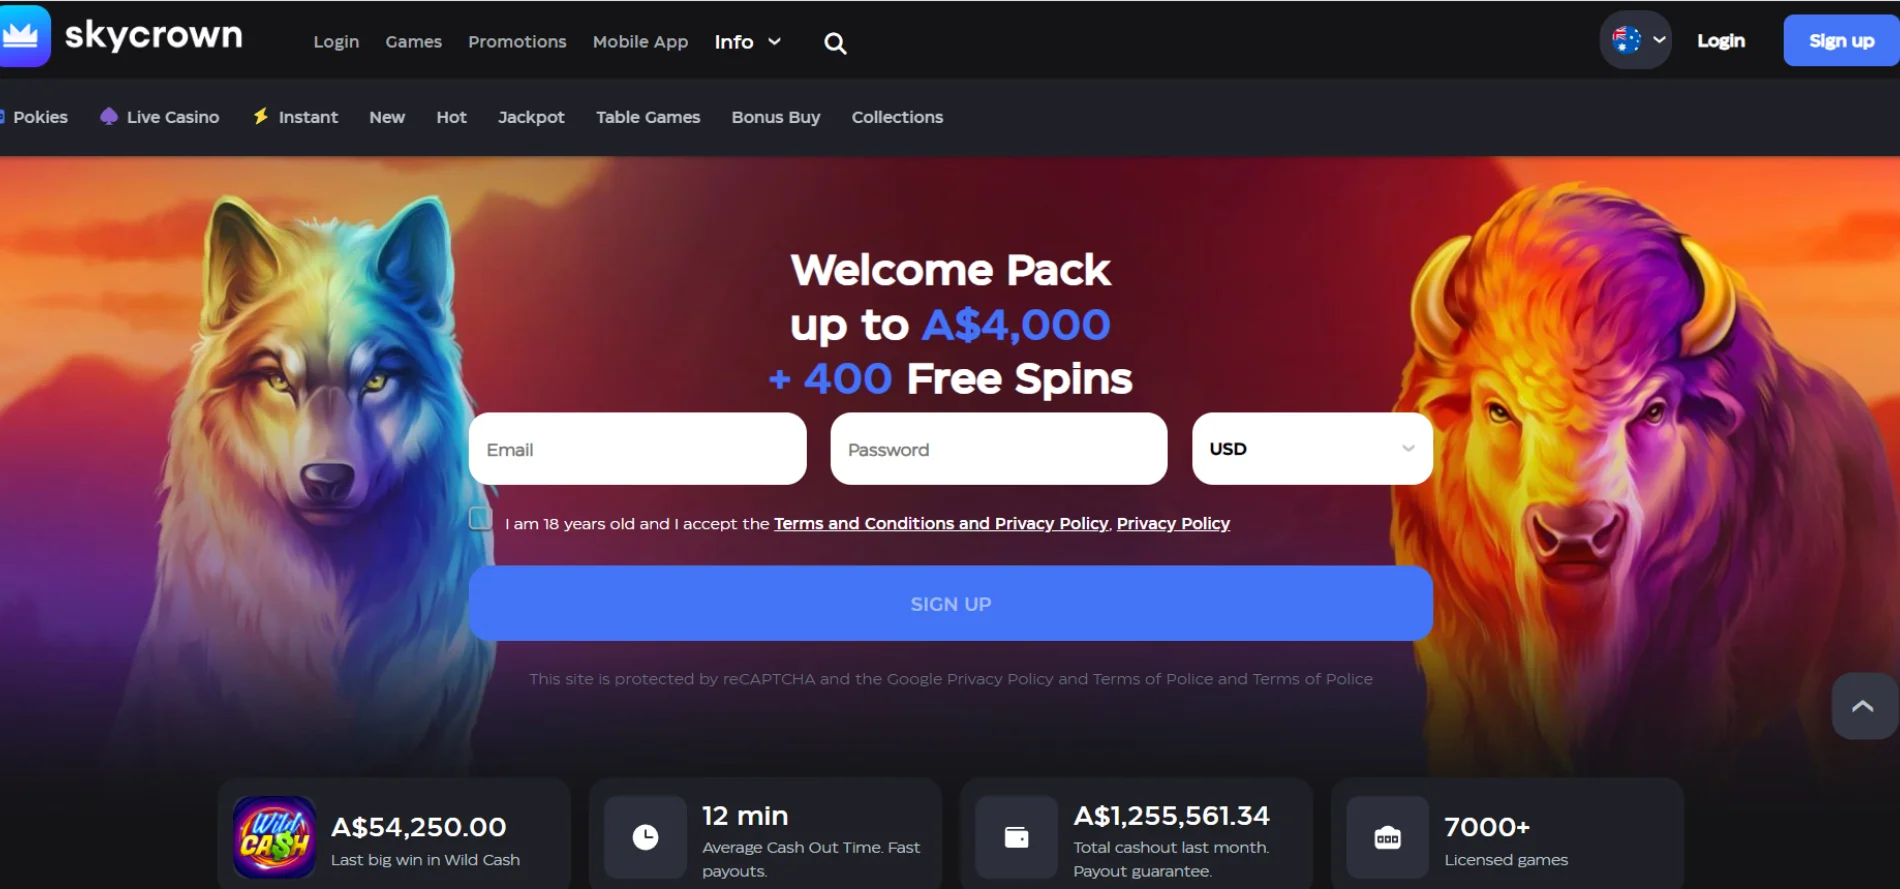Click the scroll-to-top arrow button
Viewport: 1900px width, 889px height.
coord(1864,706)
